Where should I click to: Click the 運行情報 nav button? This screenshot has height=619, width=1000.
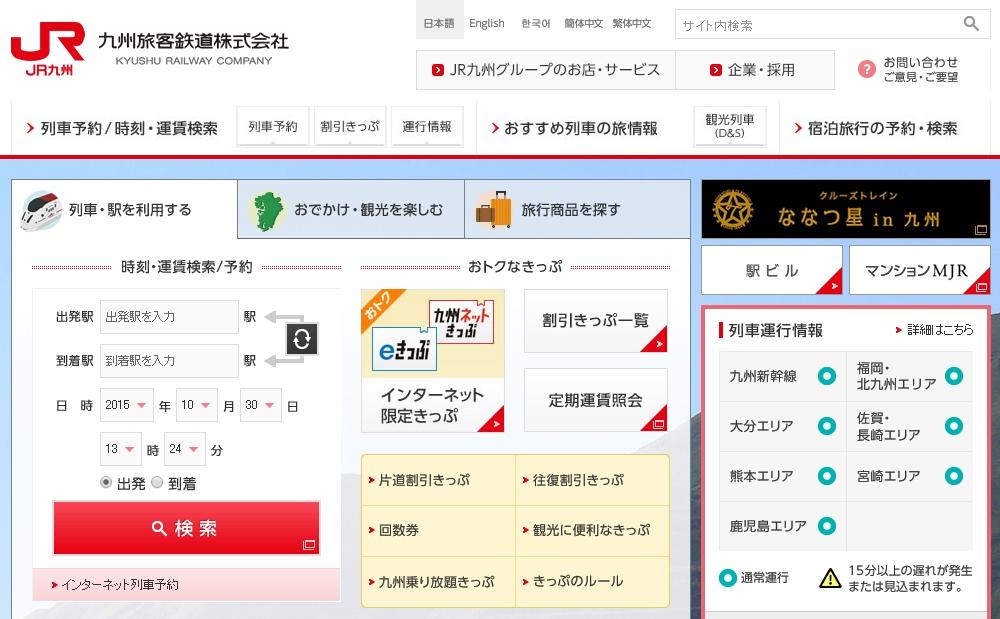pos(427,126)
